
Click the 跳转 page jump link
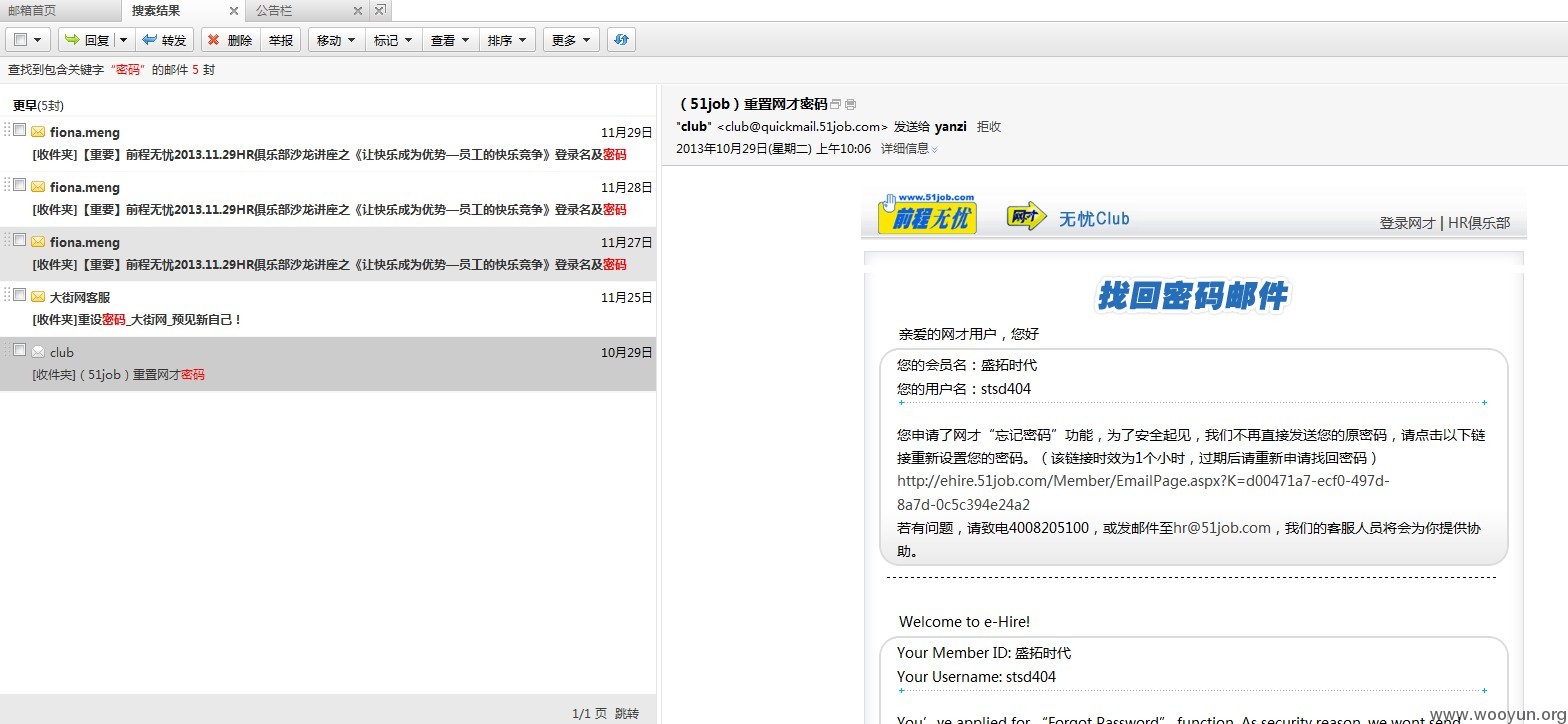point(626,714)
